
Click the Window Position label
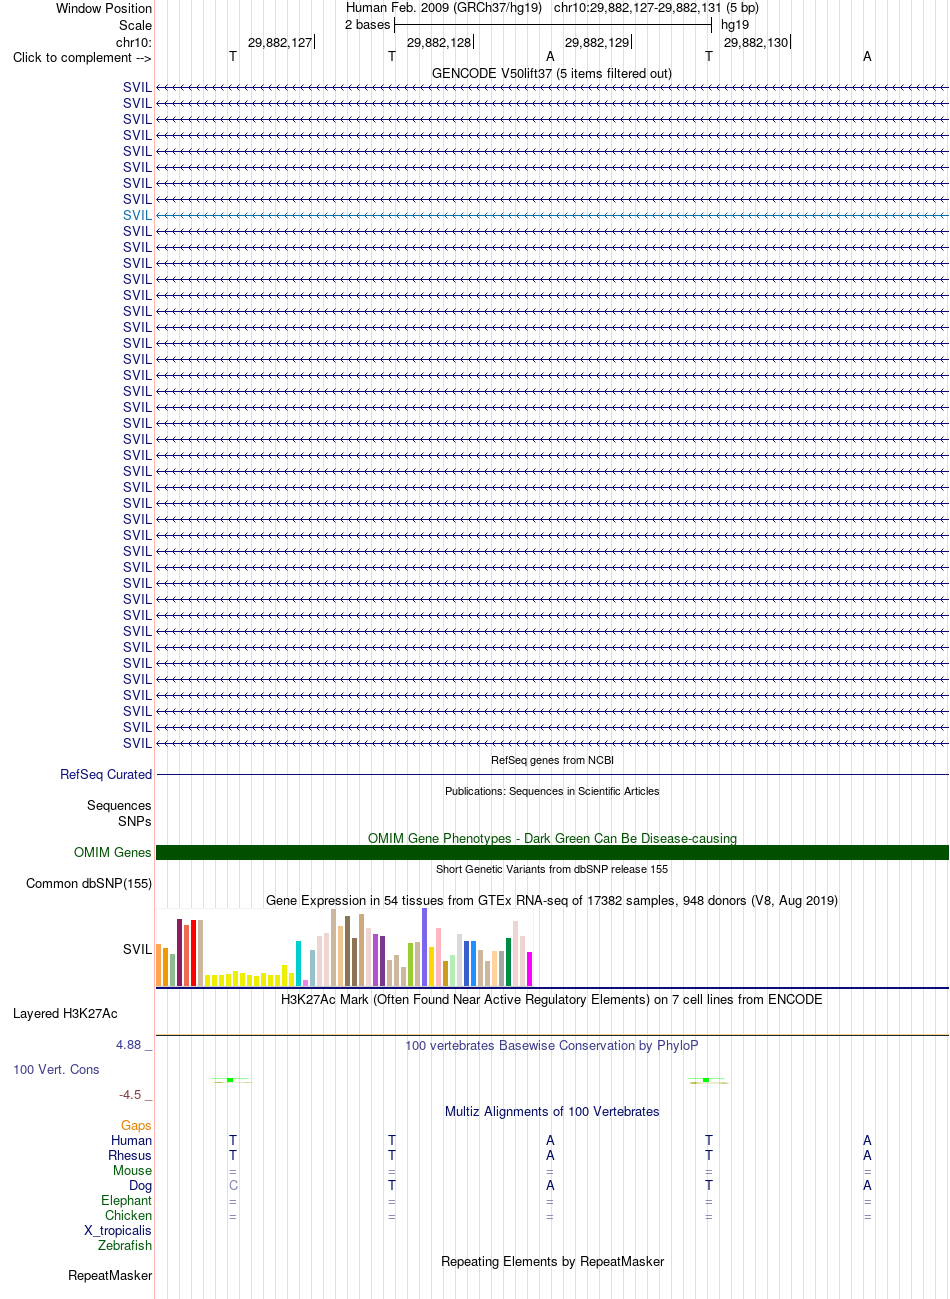point(104,8)
